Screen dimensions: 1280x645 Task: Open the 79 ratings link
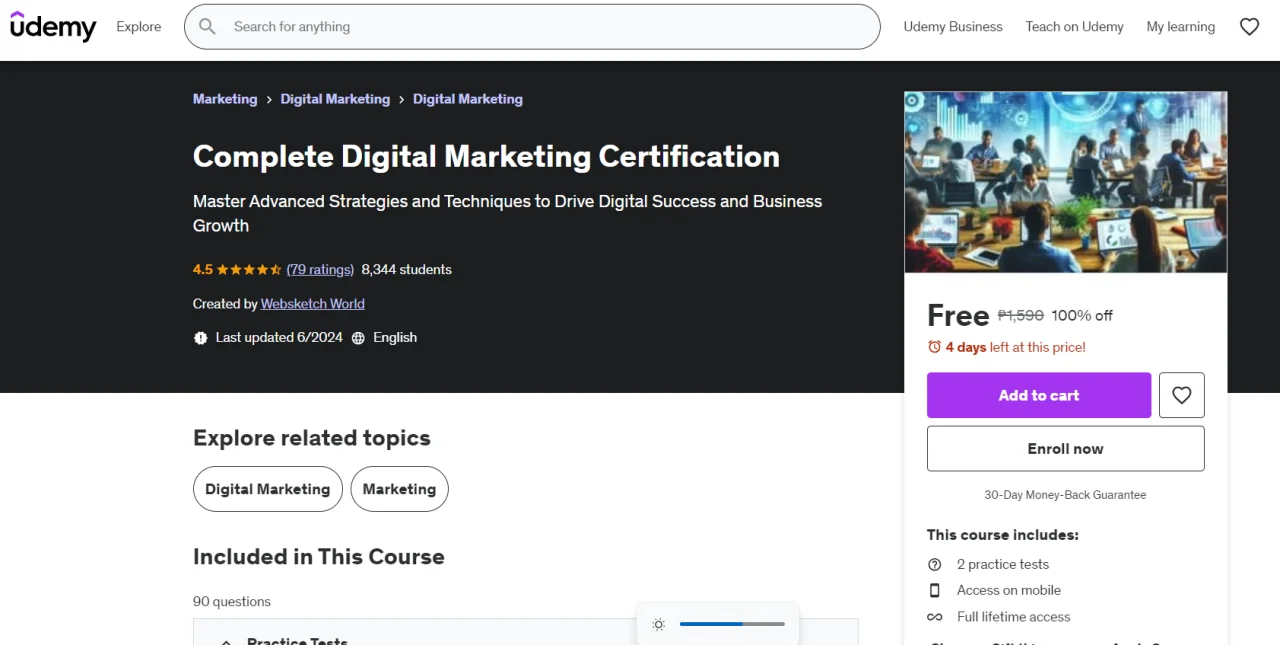[320, 270]
